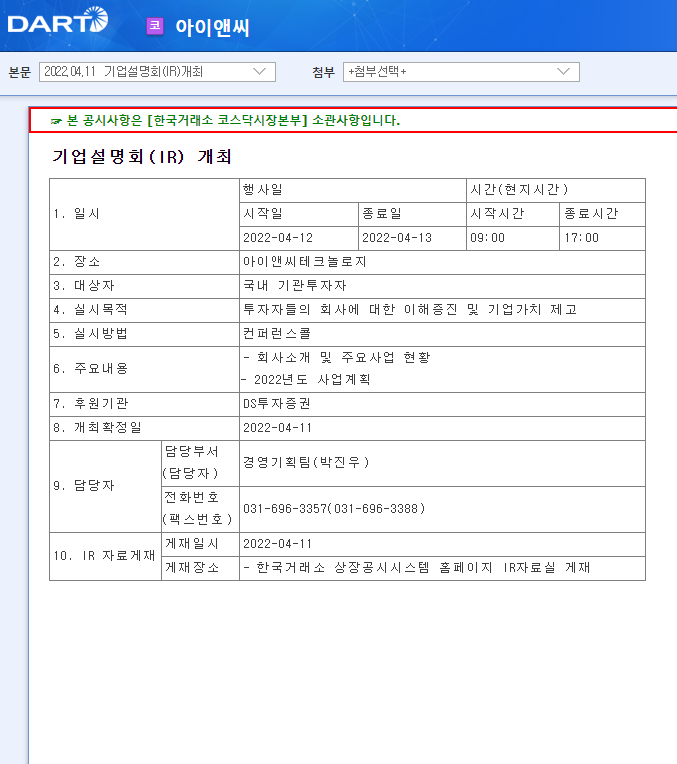This screenshot has height=764, width=677.
Task: Click the 개최확정일 value 2022-04-11
Action: pos(443,428)
